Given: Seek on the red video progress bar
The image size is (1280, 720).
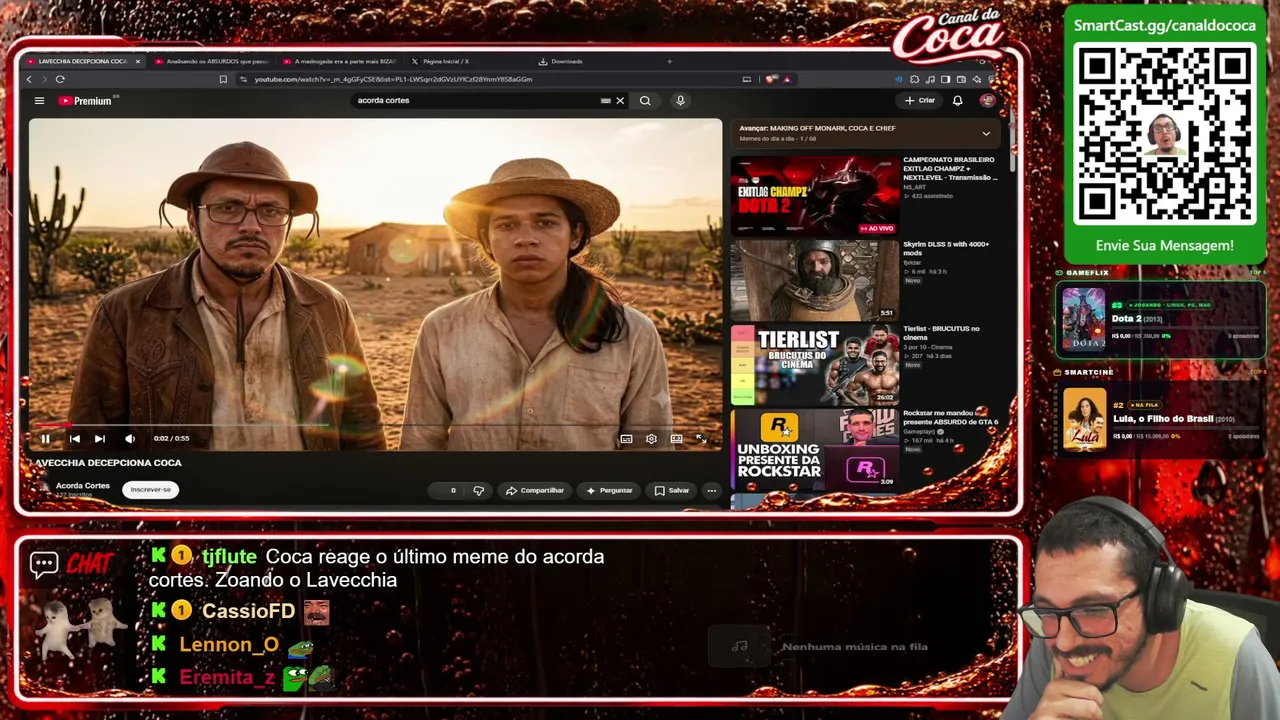Looking at the screenshot, I should tap(375, 425).
